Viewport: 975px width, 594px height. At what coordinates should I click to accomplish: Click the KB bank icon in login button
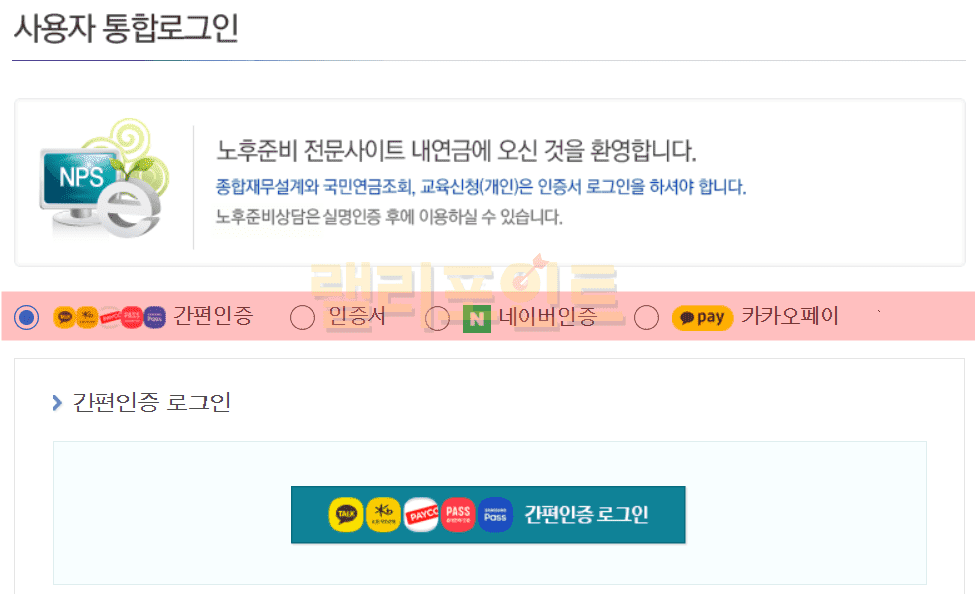(383, 515)
